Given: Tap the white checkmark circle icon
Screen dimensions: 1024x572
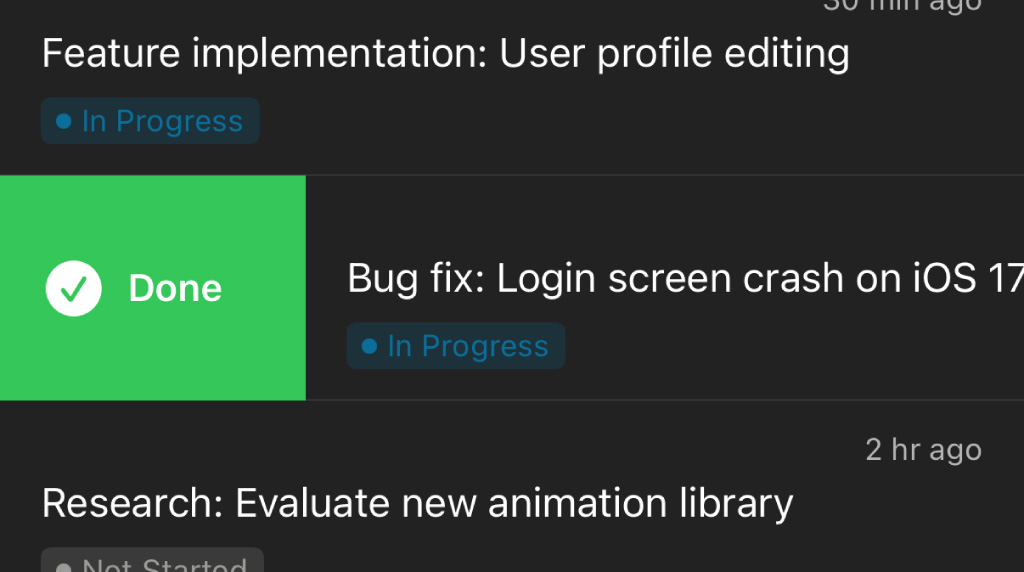Looking at the screenshot, I should 74,288.
